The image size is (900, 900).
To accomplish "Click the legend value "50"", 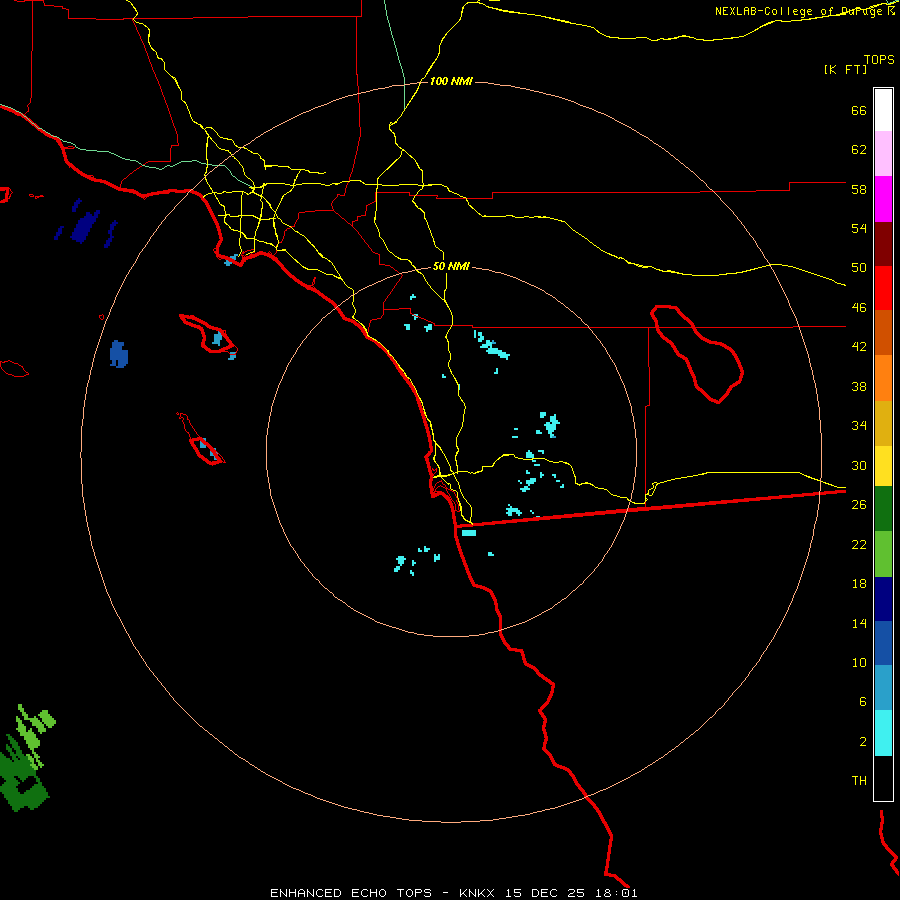I will point(859,268).
